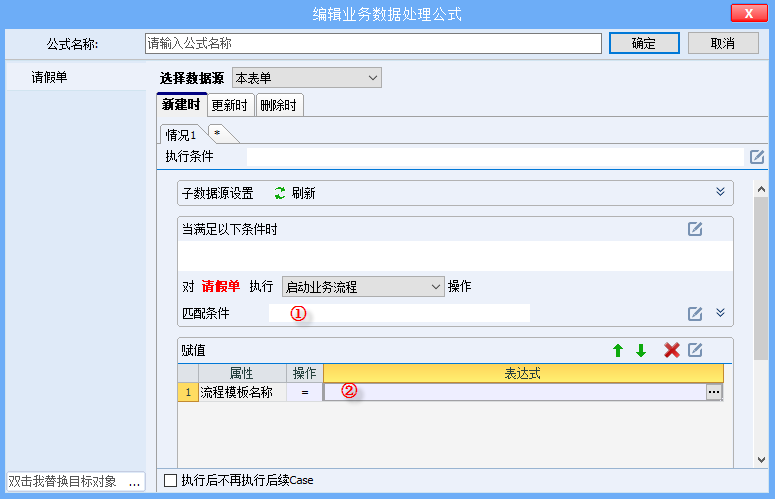The width and height of the screenshot is (775, 499).
Task: Click the 表达式 column header
Action: tap(523, 373)
